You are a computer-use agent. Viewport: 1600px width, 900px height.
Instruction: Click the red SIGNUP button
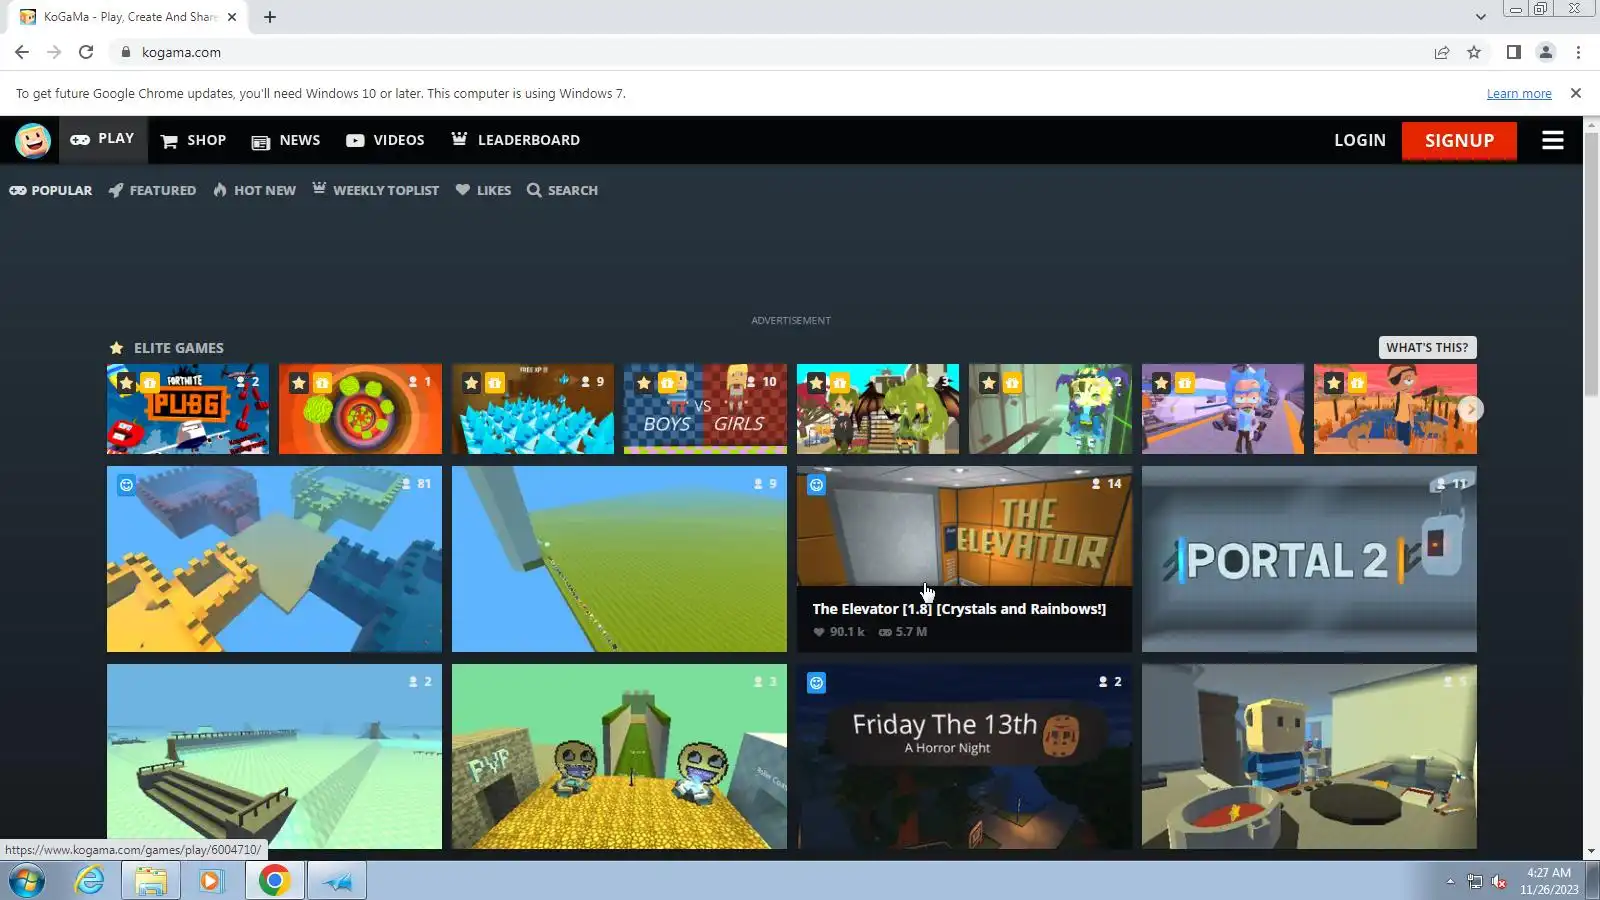coord(1459,140)
